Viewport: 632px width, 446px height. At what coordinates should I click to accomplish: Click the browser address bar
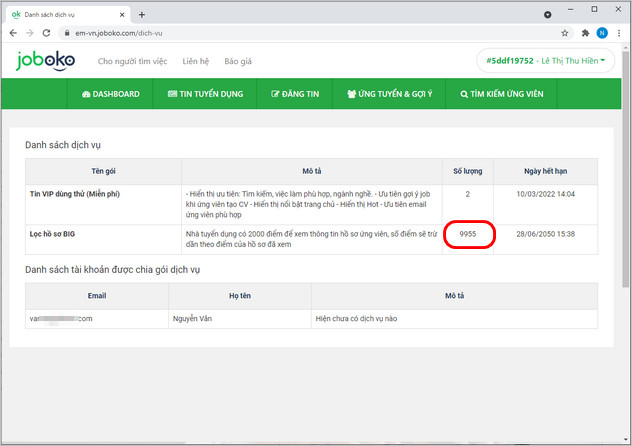click(x=300, y=33)
